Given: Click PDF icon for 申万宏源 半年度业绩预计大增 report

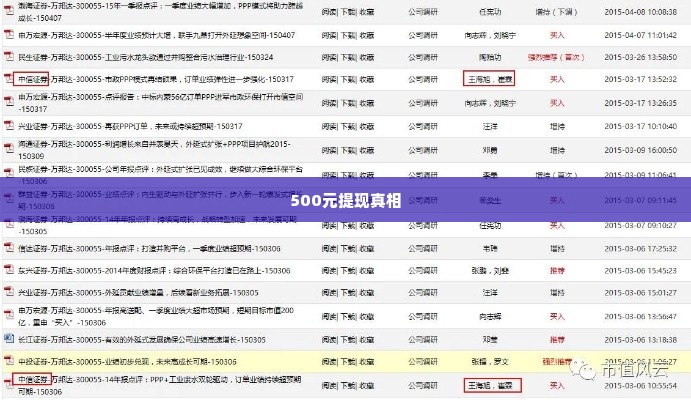Looking at the screenshot, I should click(9, 34).
